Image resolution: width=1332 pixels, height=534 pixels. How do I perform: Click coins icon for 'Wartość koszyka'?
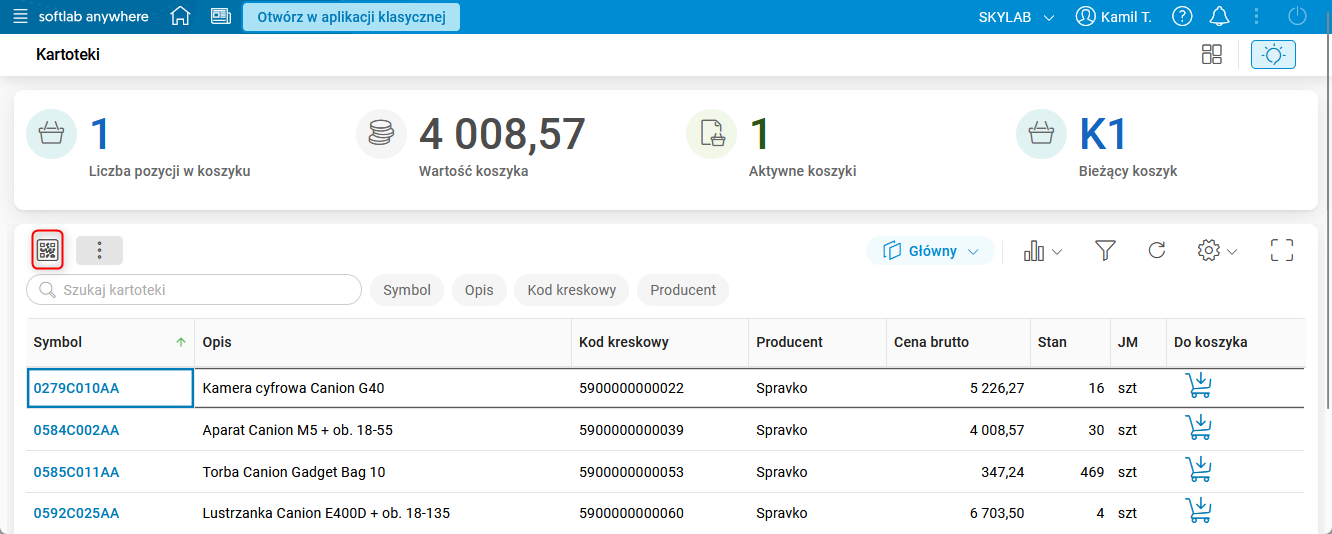pos(381,134)
